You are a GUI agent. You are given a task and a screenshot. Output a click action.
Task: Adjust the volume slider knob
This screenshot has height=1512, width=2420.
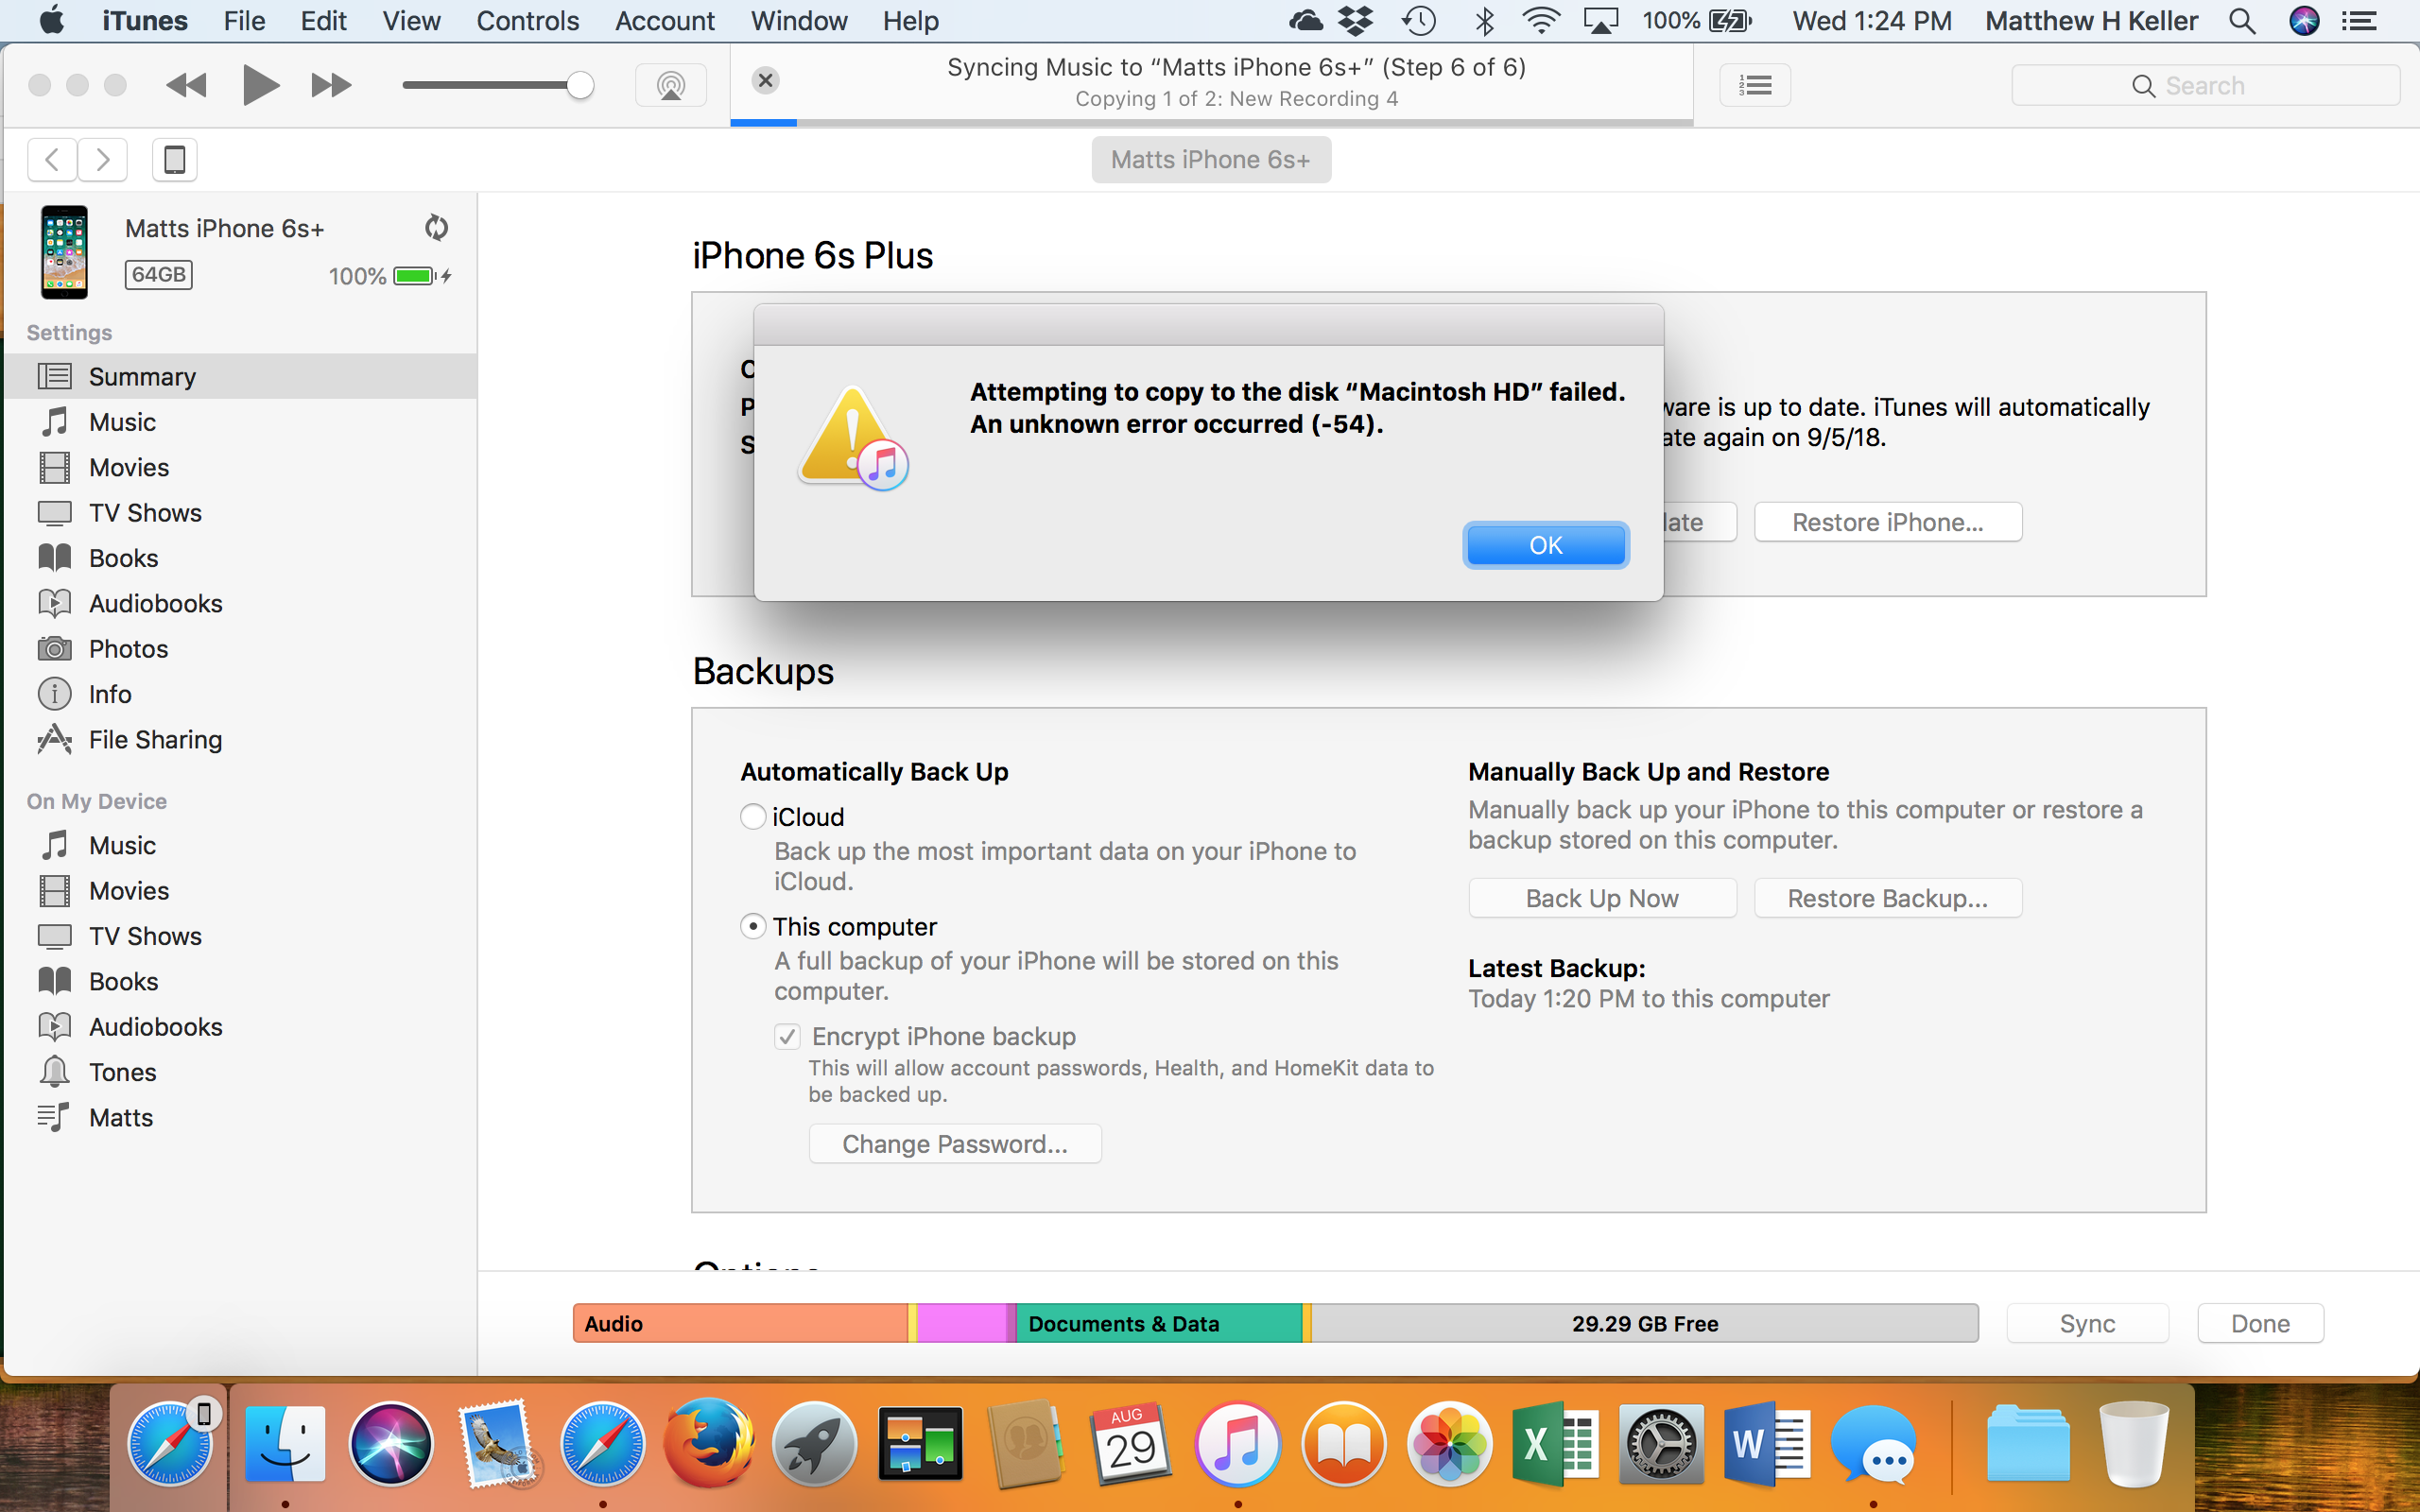coord(580,85)
